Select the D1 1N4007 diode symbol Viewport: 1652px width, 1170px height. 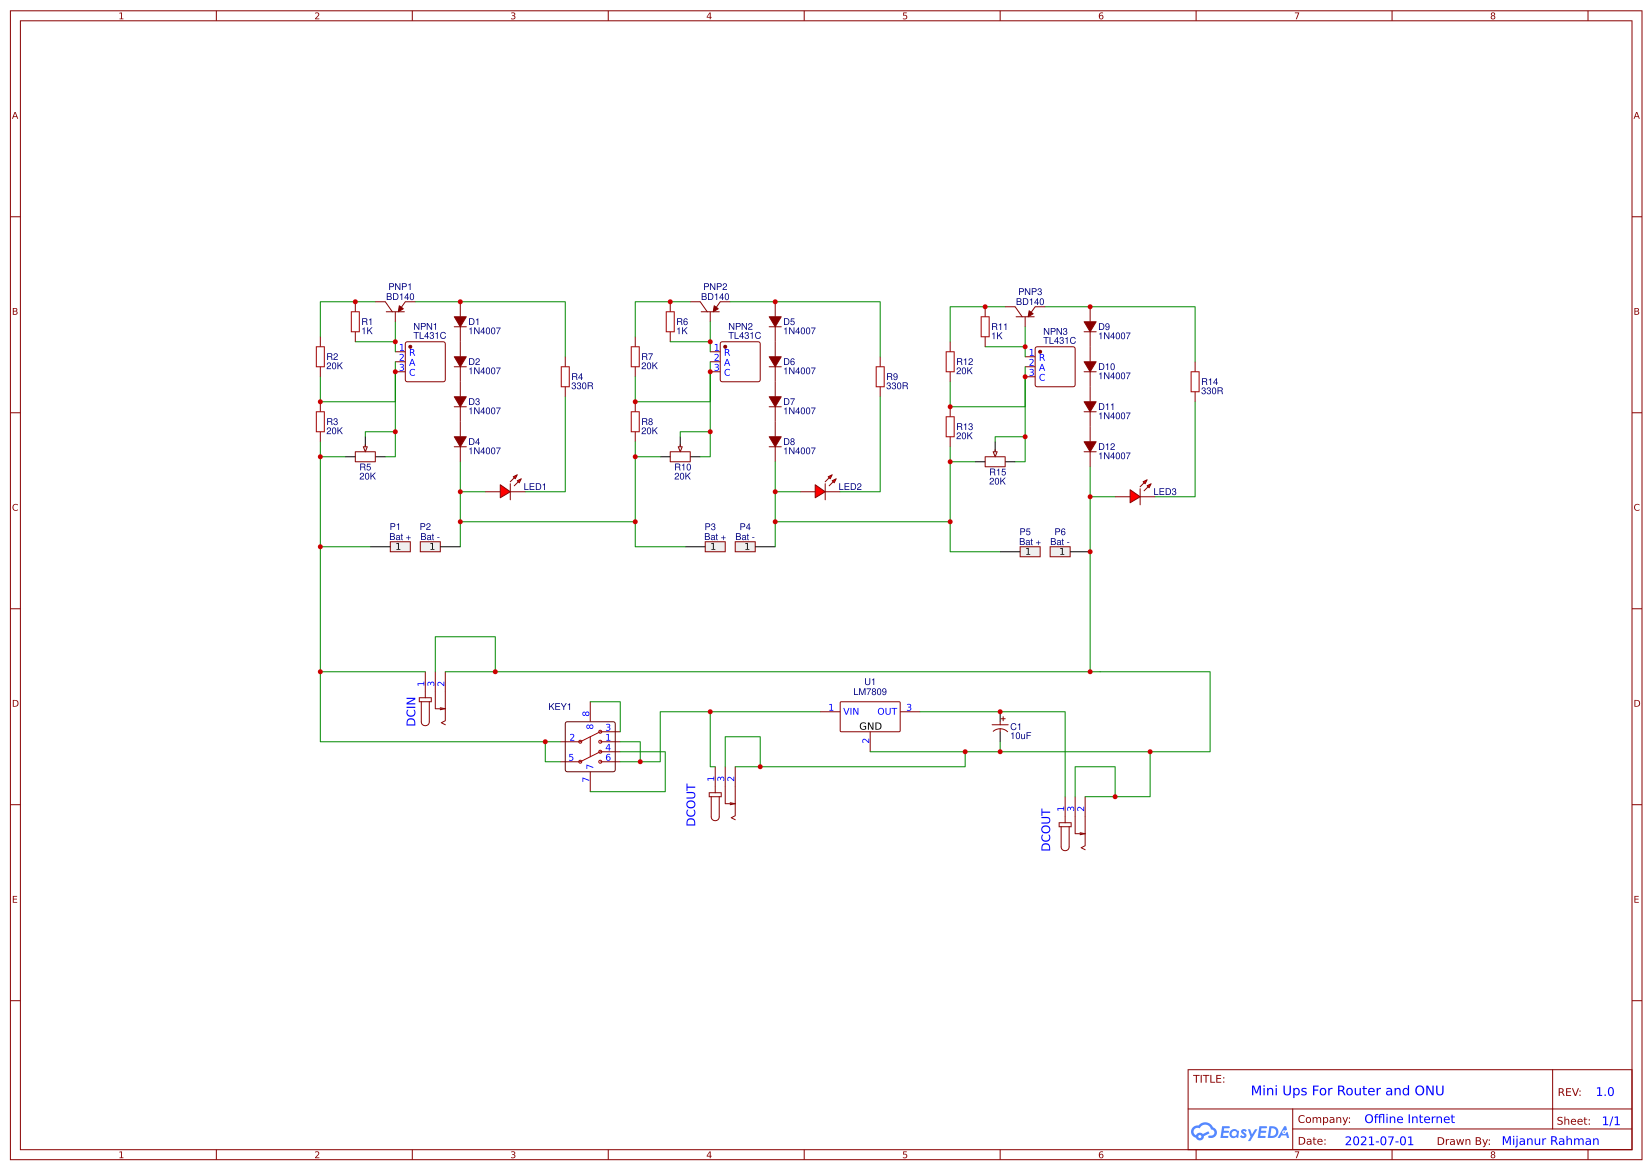click(460, 322)
